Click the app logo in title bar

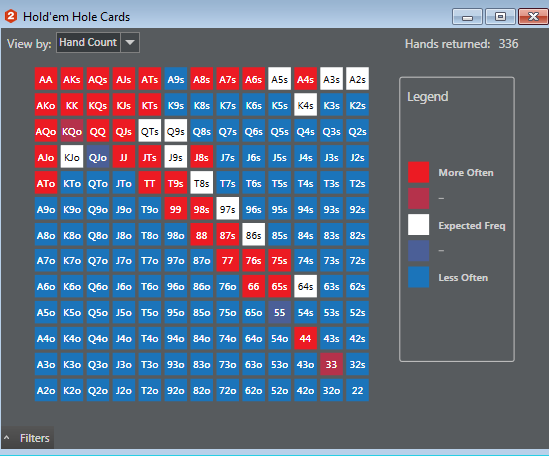11,16
